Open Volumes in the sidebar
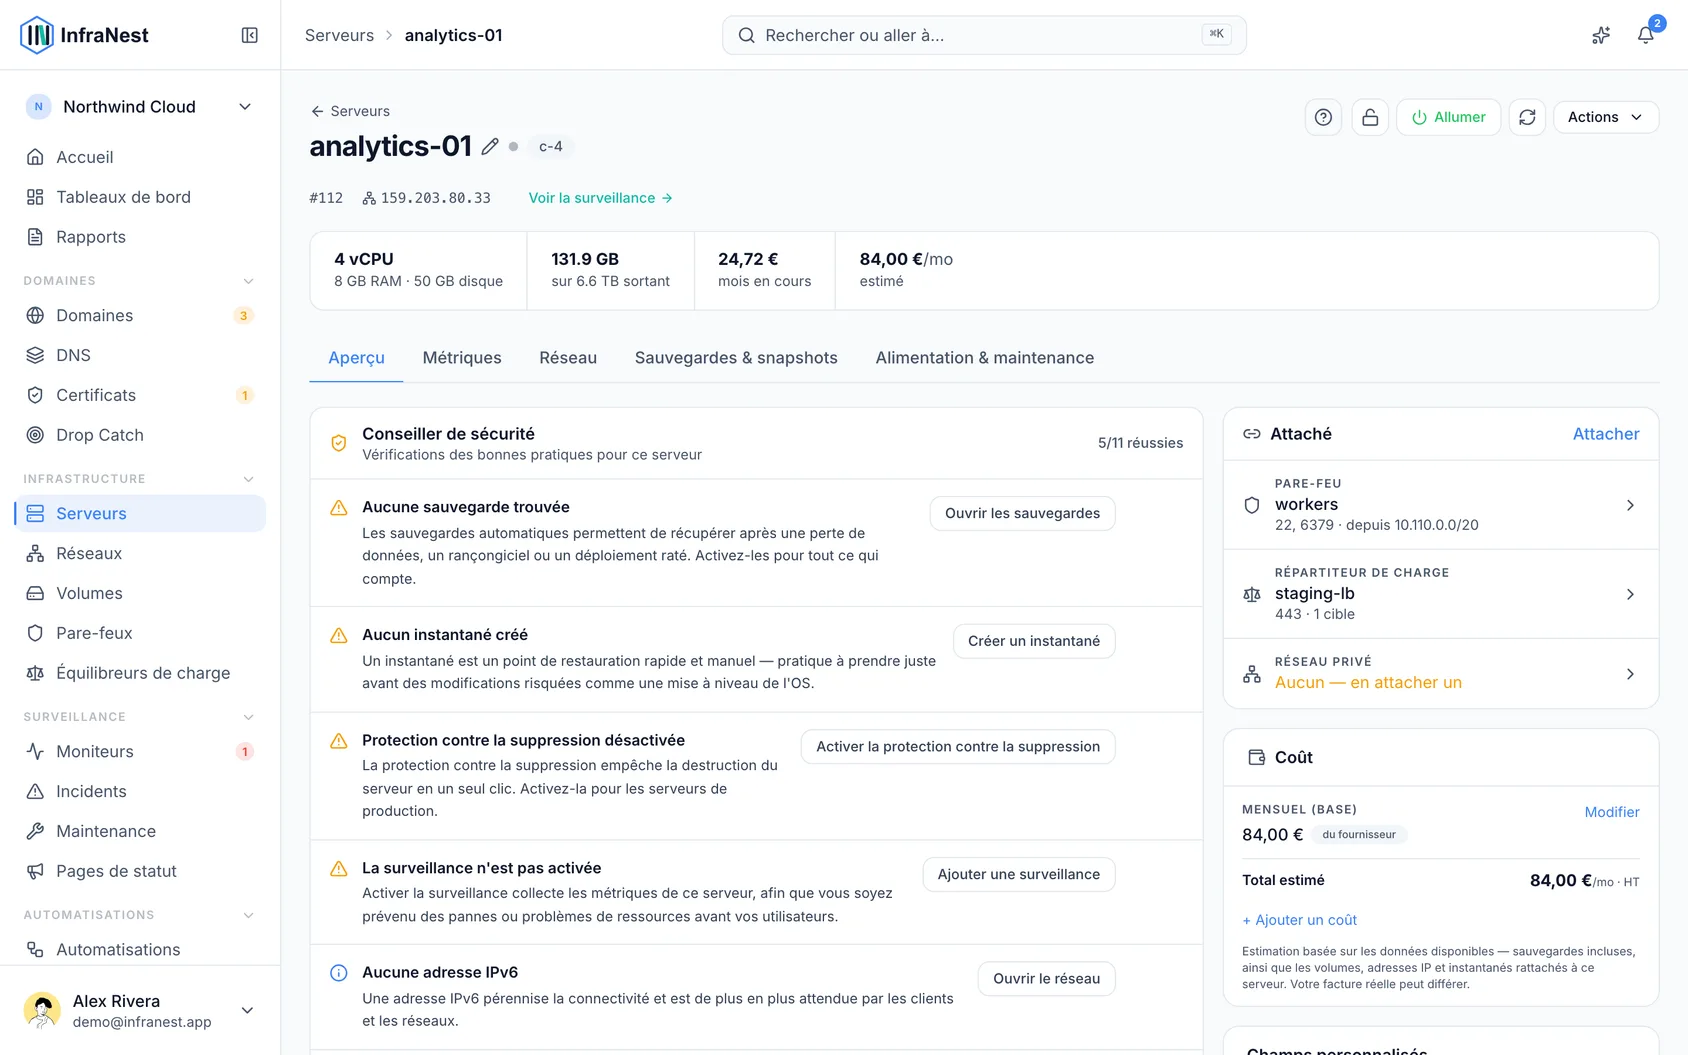Viewport: 1688px width, 1055px height. tap(140, 593)
